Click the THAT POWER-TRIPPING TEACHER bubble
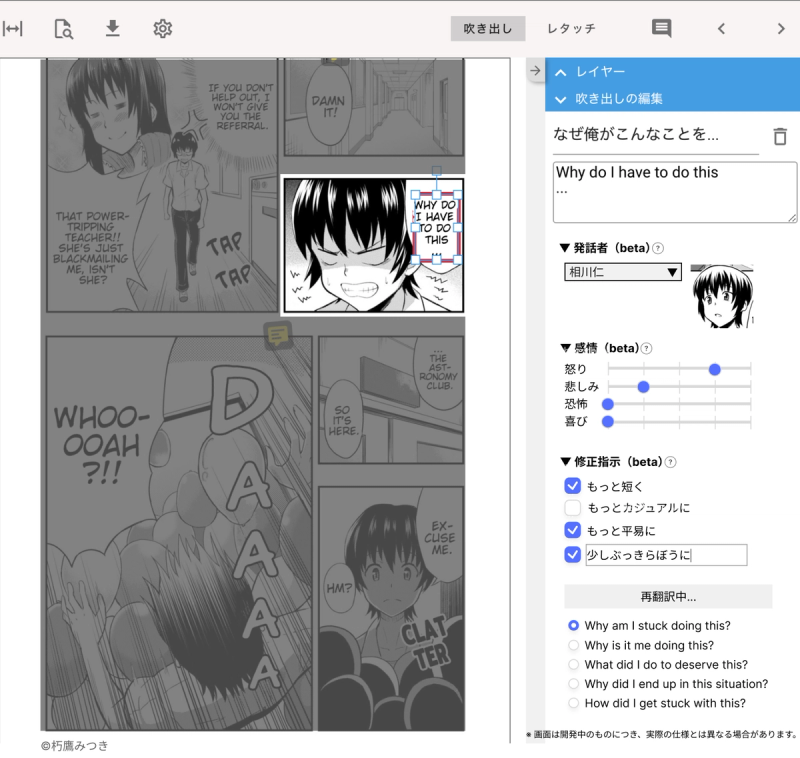The height and width of the screenshot is (758, 800). (91, 248)
